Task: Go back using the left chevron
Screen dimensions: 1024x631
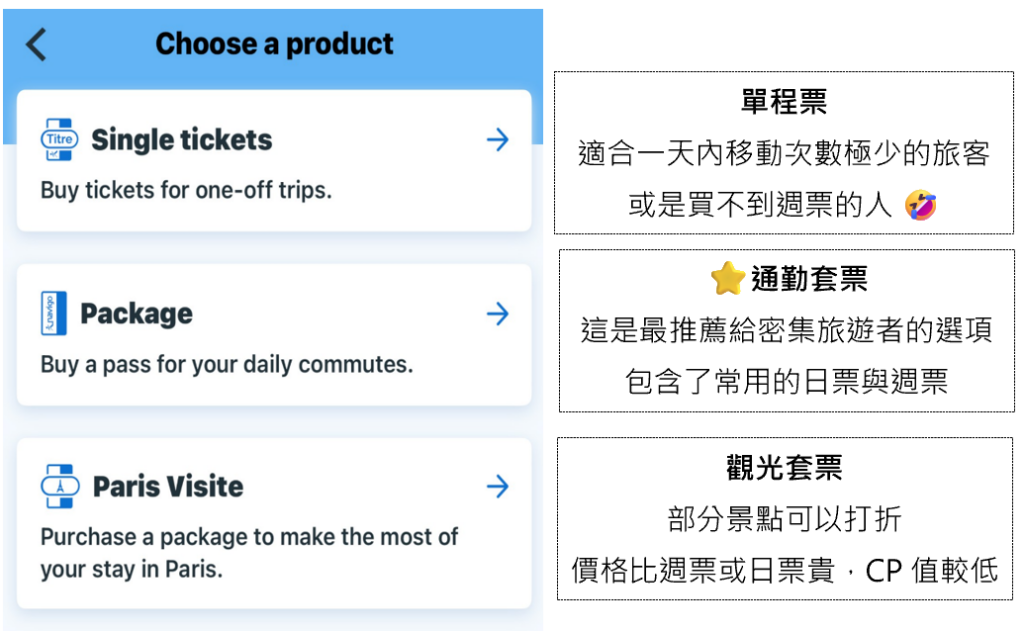Action: click(36, 45)
